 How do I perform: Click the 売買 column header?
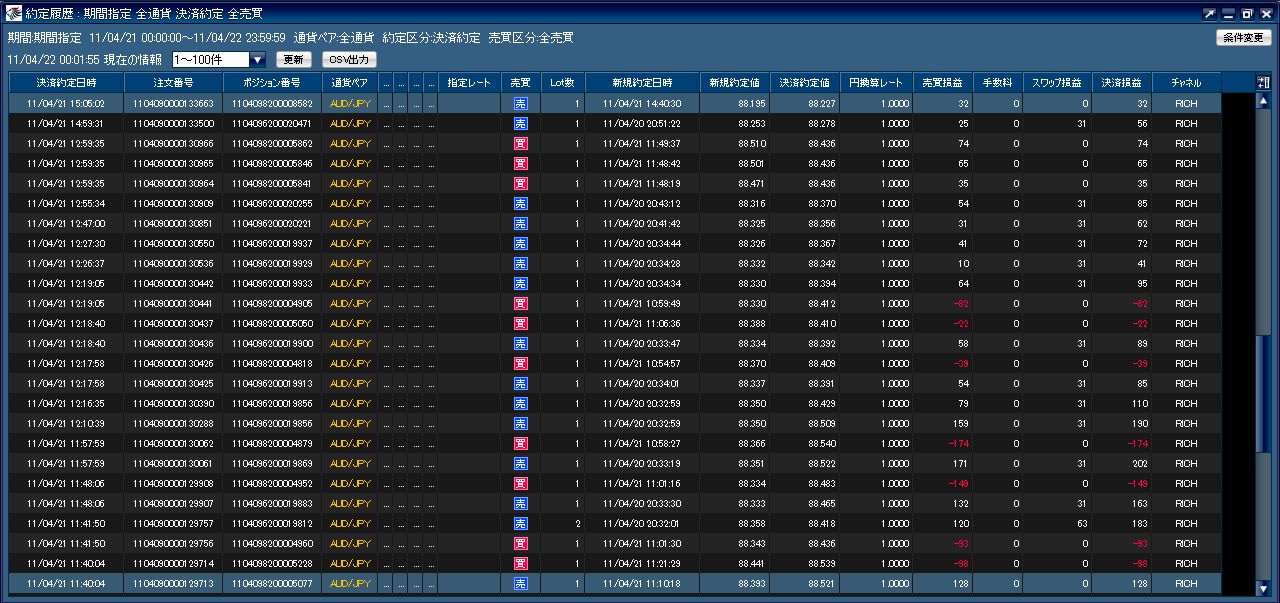click(520, 83)
